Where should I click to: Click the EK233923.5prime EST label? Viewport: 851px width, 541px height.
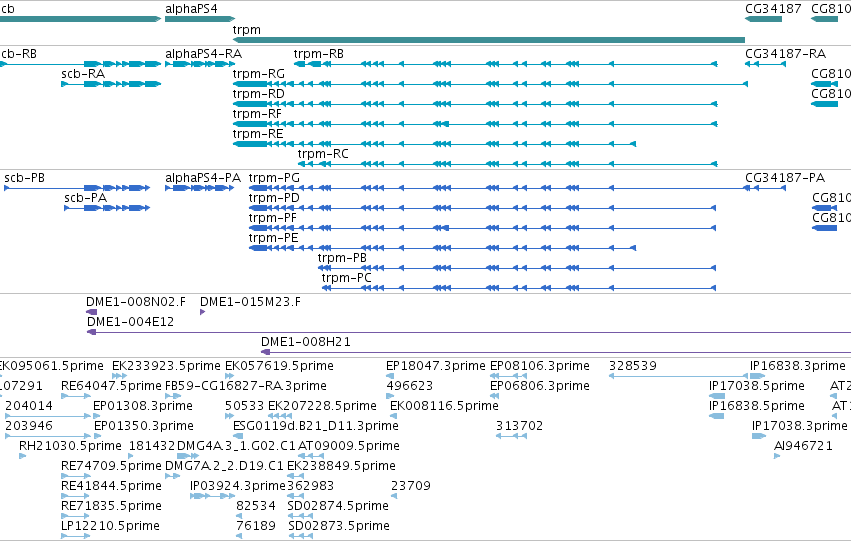click(166, 366)
